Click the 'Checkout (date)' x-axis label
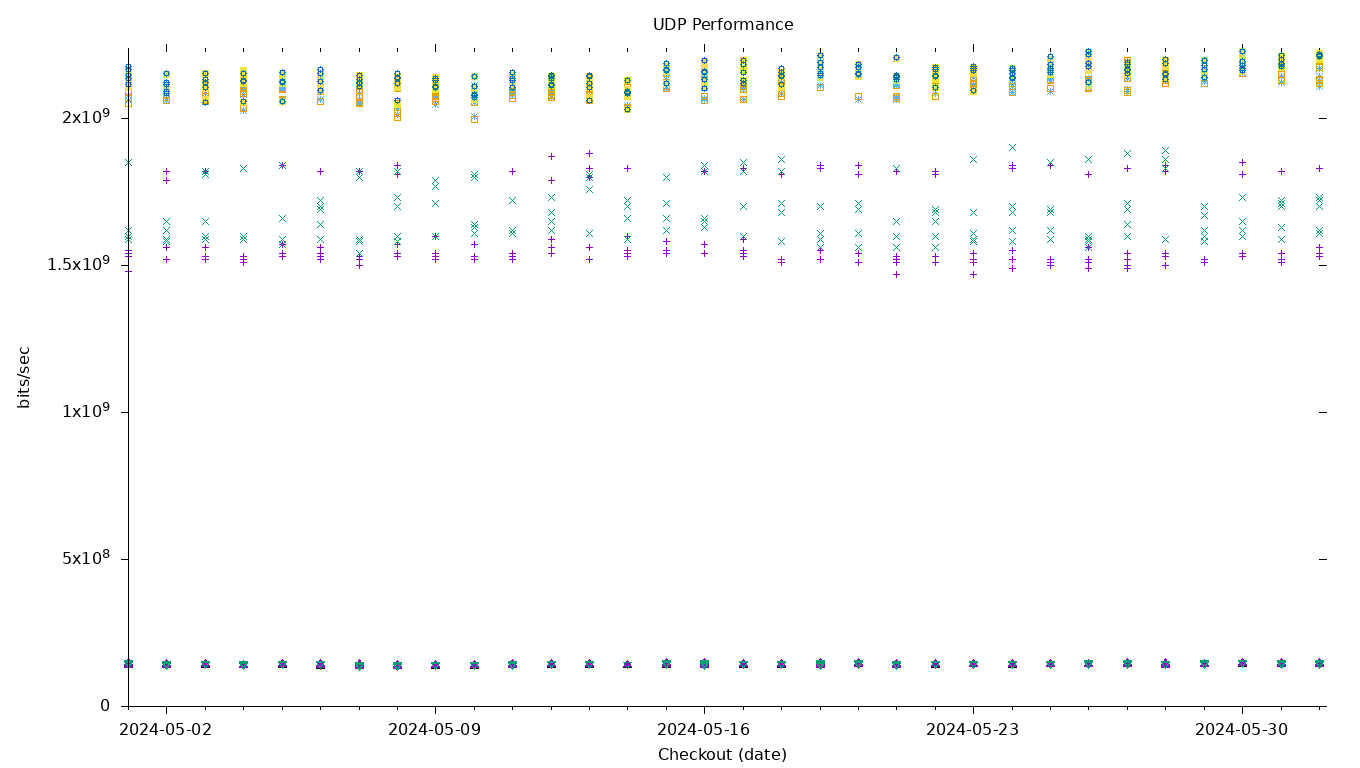Viewport: 1360px width, 768px height. [722, 755]
